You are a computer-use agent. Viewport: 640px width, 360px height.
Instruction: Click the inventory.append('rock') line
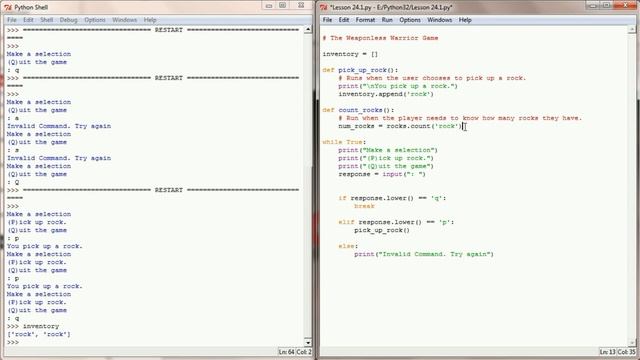[x=386, y=94]
